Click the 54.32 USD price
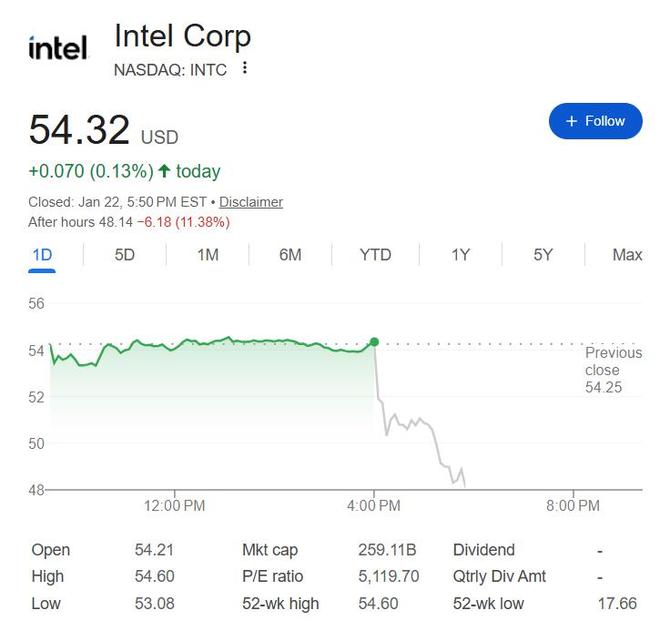The image size is (660, 641). (x=80, y=131)
